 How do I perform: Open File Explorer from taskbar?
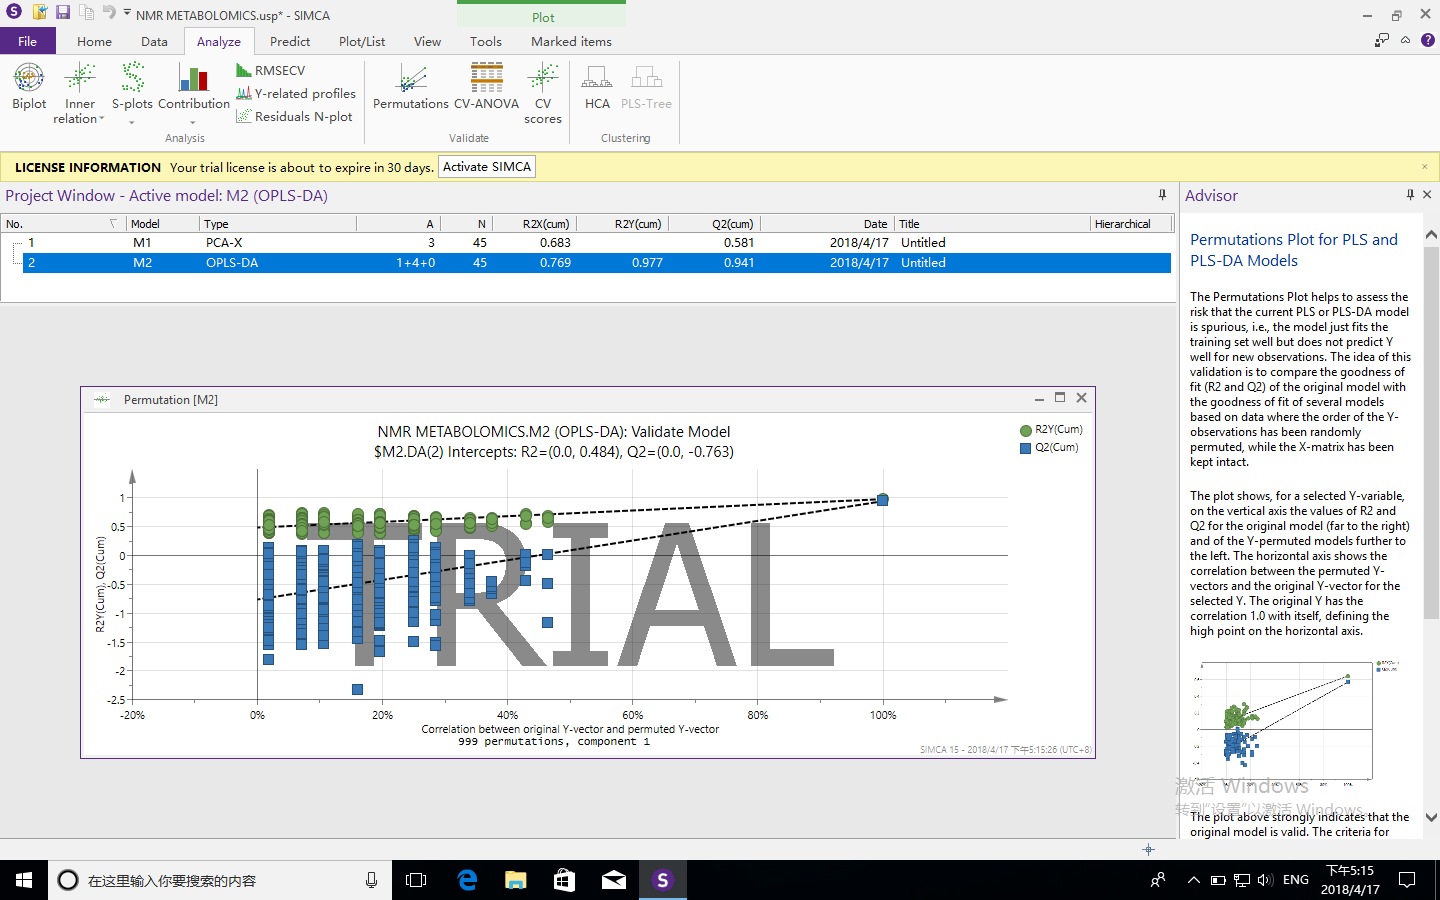(x=516, y=880)
